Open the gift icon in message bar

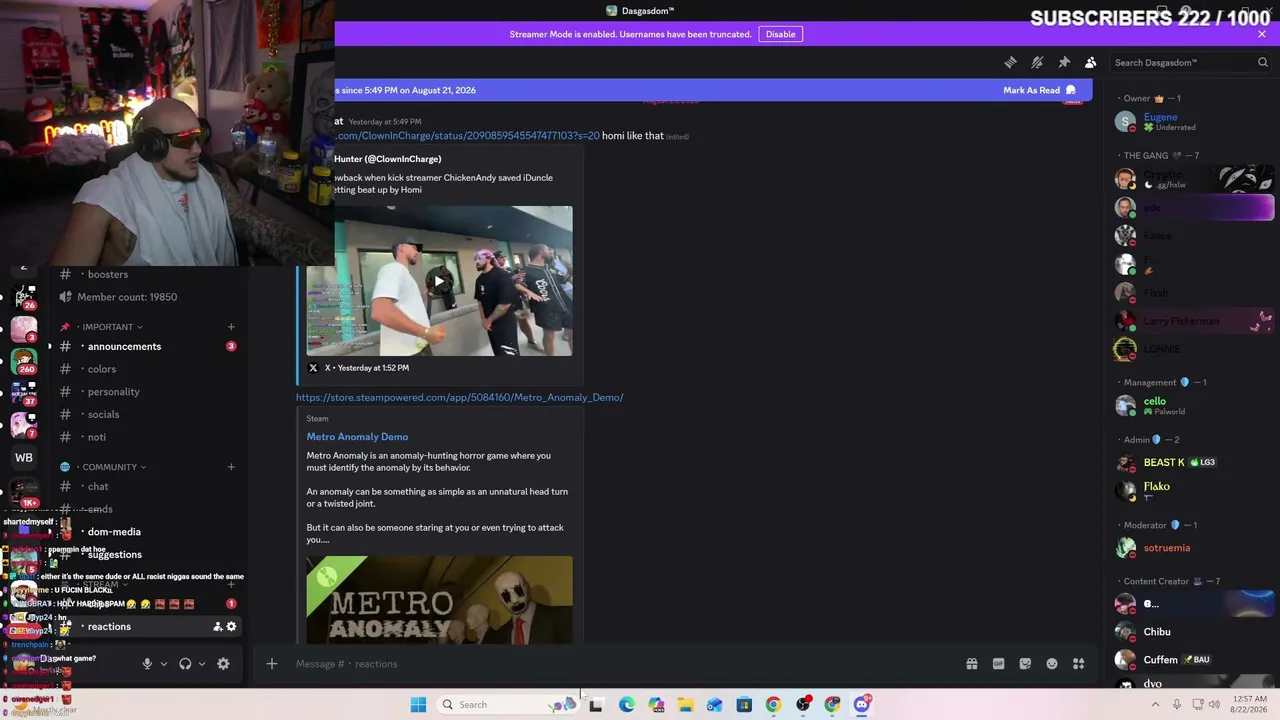(971, 664)
